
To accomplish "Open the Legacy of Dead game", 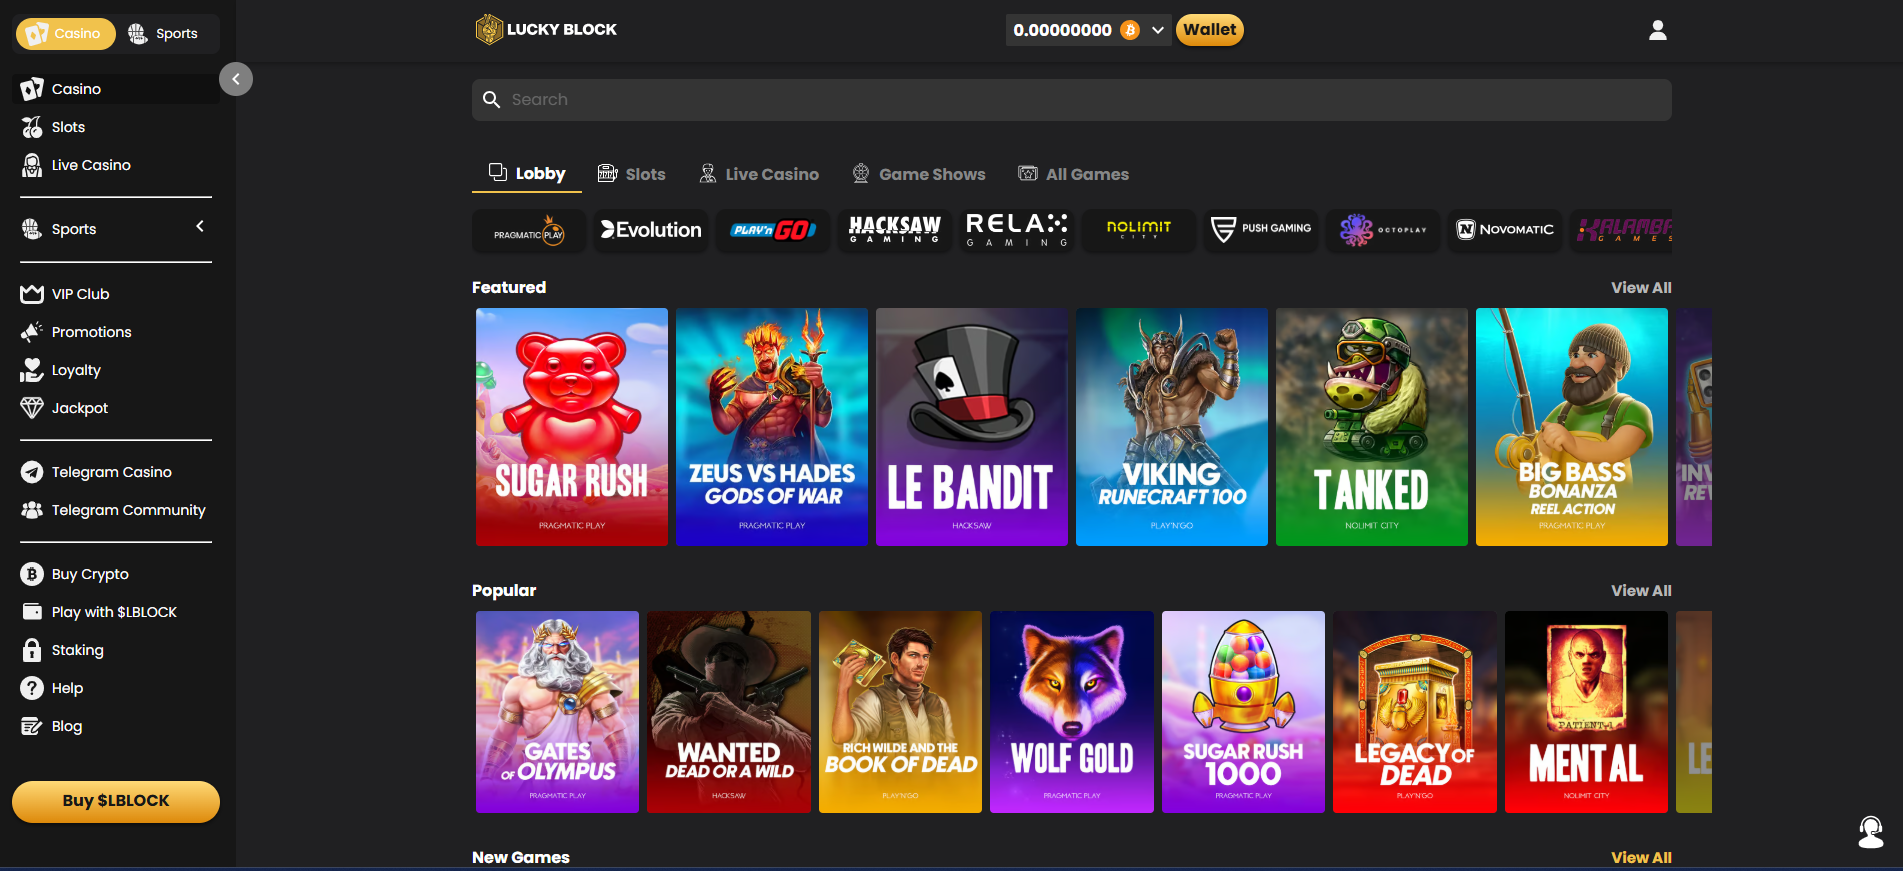I will 1415,712.
